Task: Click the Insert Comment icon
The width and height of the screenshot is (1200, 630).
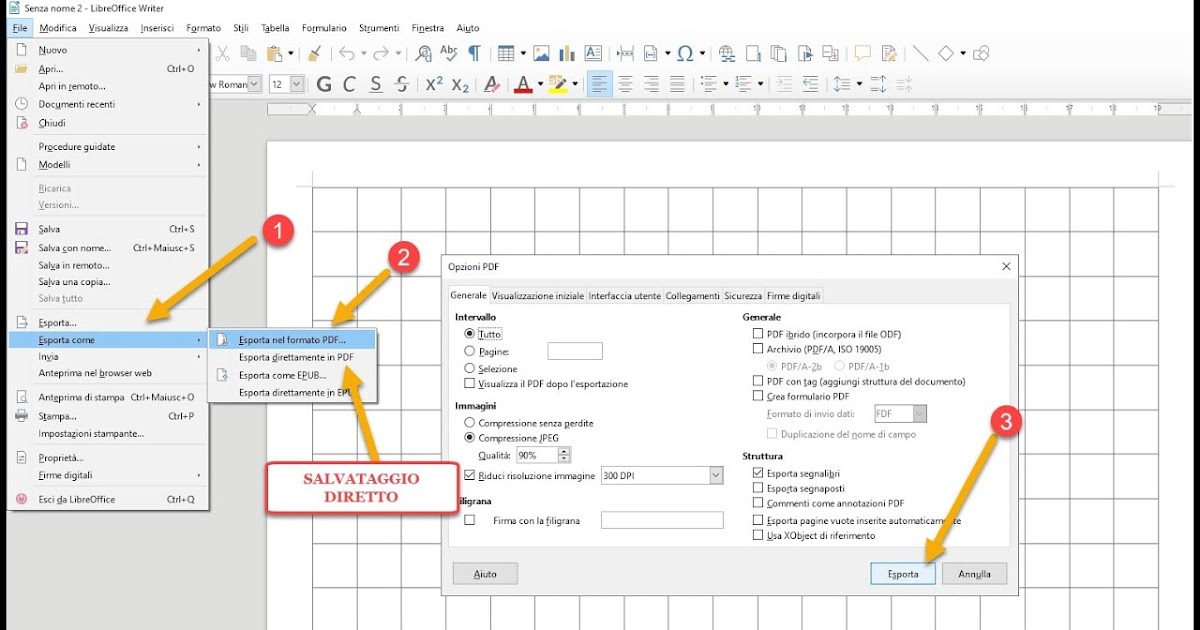Action: 862,54
